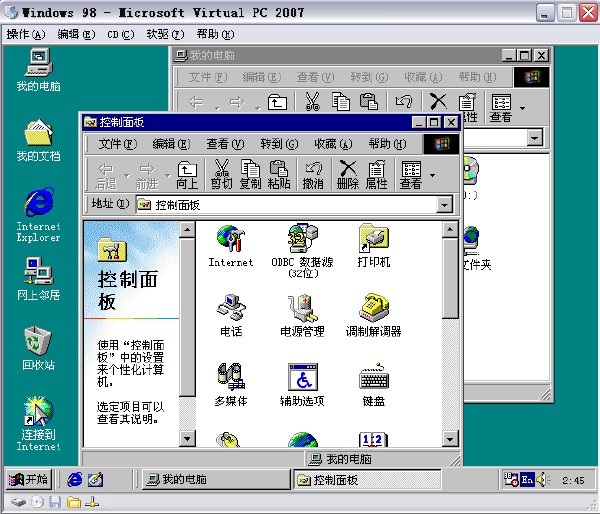Click the scissors Cut icon in 我的电脑 toolbar
Viewport: 600px width, 514px height.
(x=312, y=101)
